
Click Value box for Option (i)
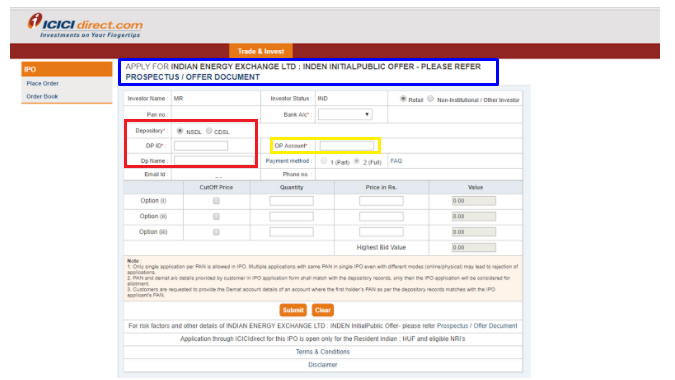tap(474, 201)
